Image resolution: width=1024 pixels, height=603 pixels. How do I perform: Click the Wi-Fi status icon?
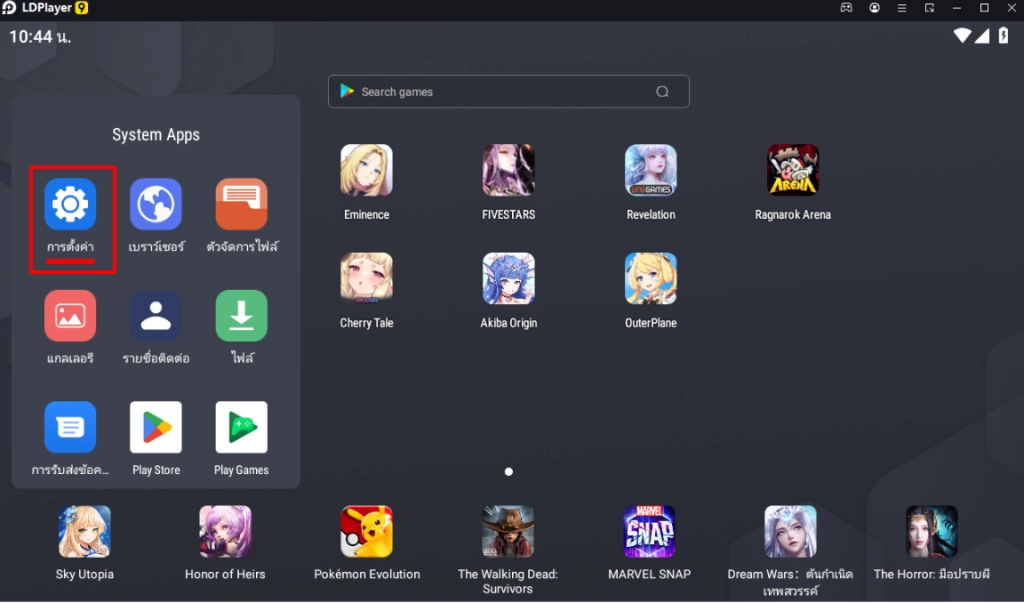pos(962,36)
